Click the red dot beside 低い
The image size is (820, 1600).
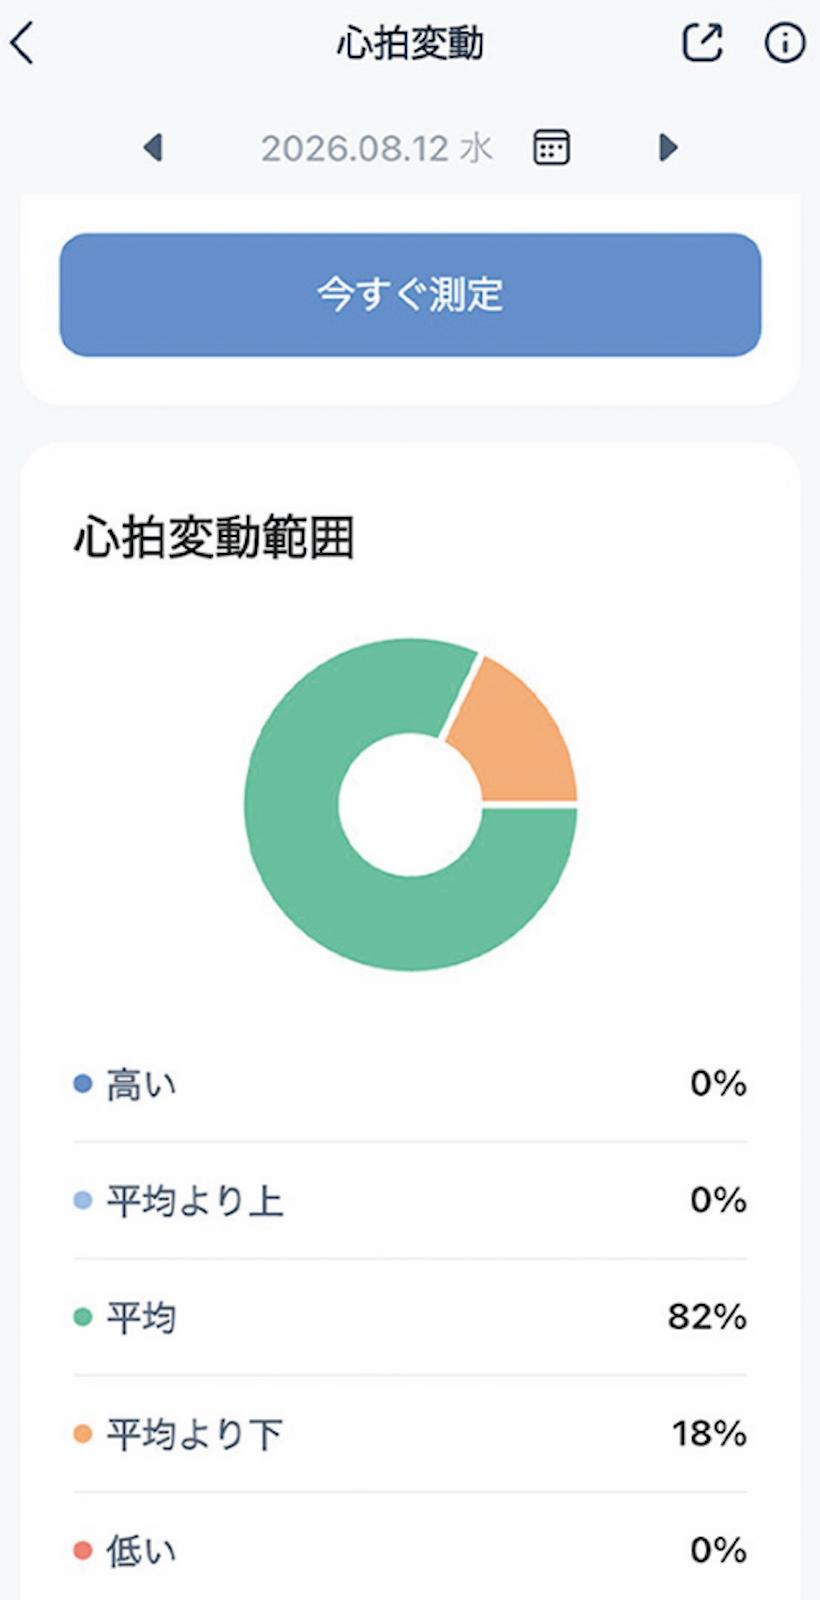click(83, 1552)
